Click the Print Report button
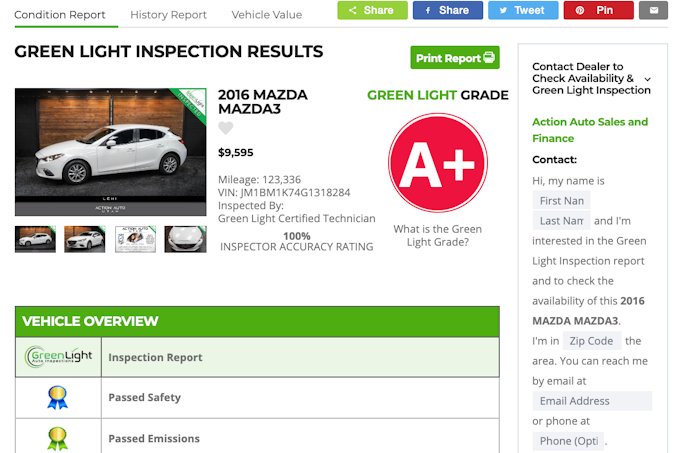 pos(455,58)
